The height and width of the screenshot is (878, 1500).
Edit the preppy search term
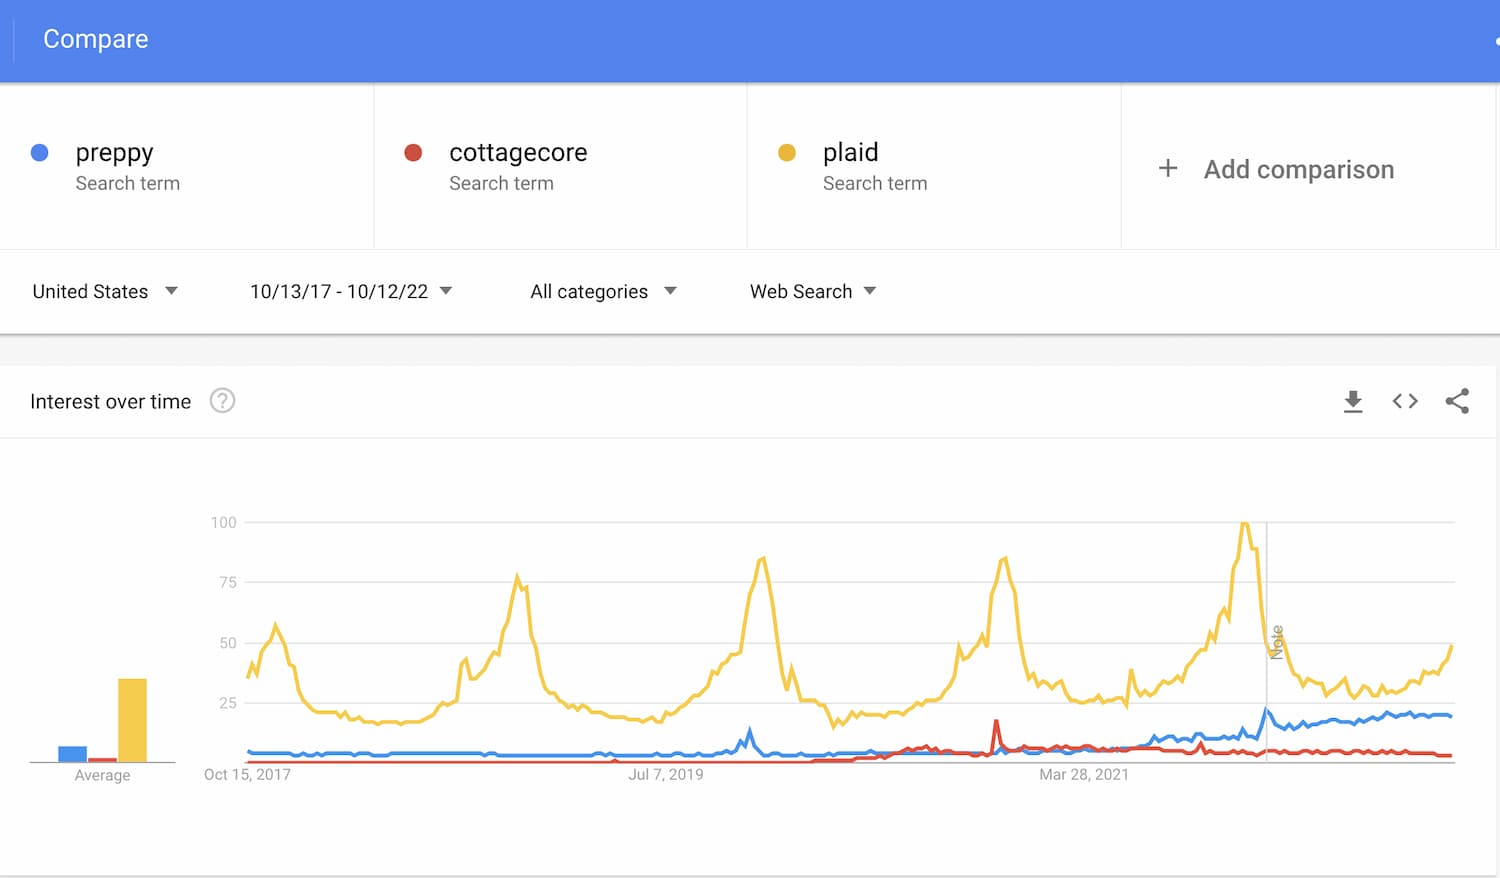pos(115,153)
